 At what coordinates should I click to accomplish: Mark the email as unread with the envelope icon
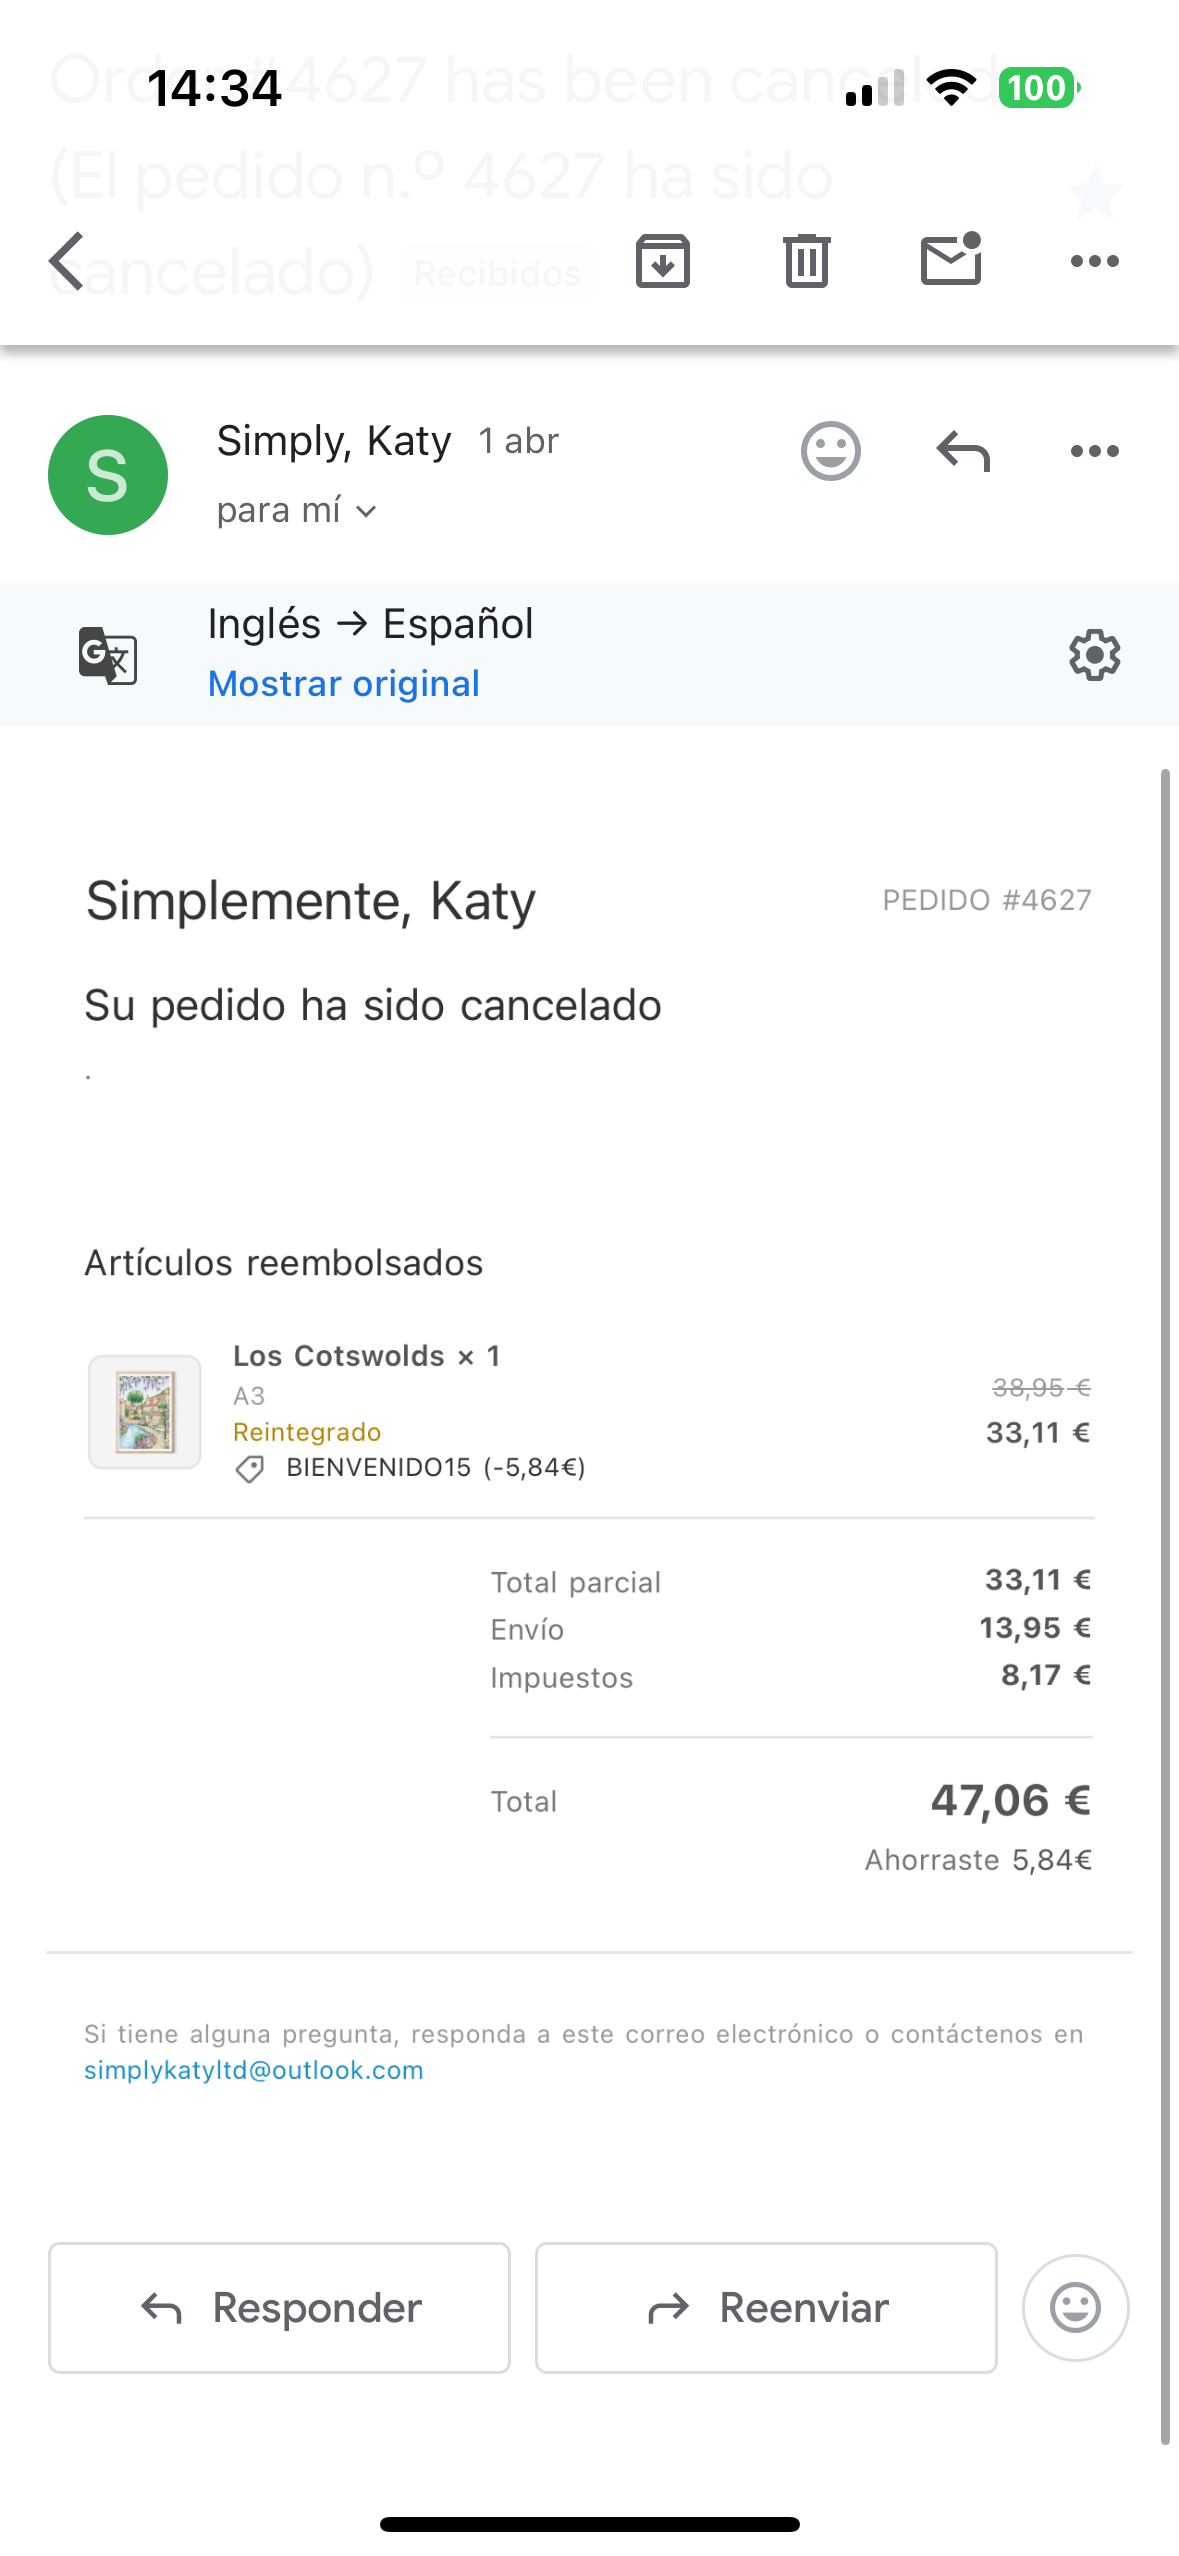950,259
